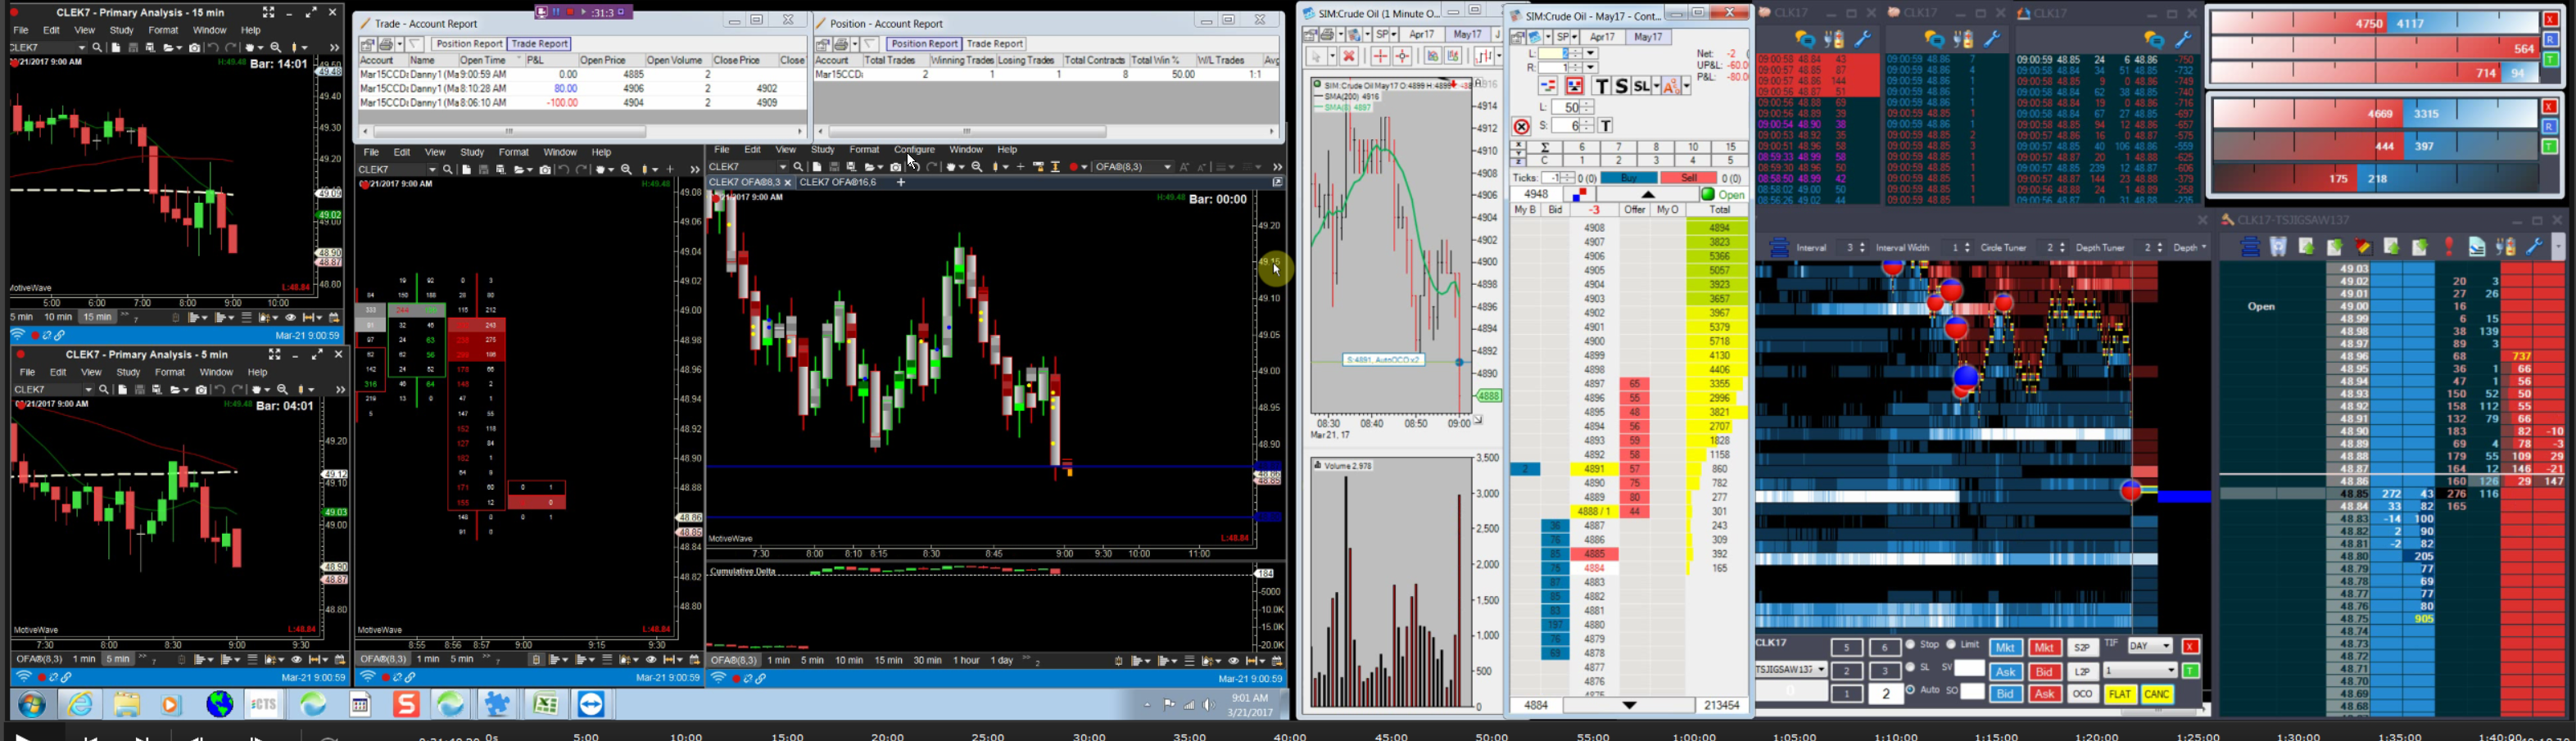
Task: Open the Configure menu
Action: point(914,150)
